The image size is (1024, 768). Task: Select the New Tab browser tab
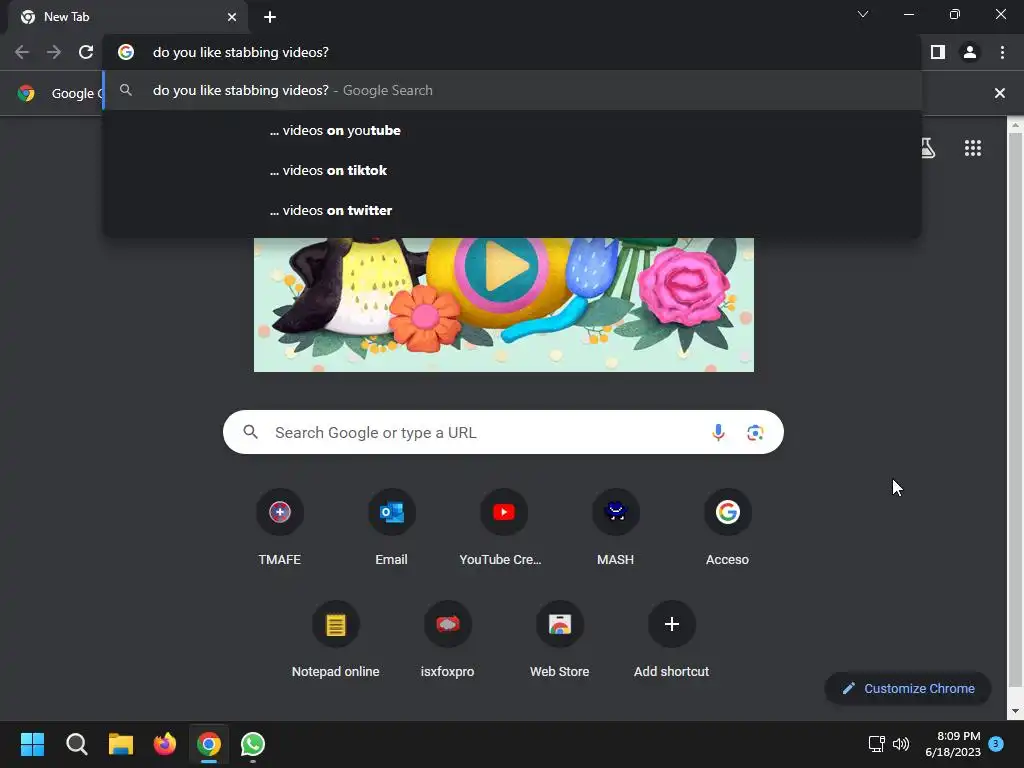127,17
